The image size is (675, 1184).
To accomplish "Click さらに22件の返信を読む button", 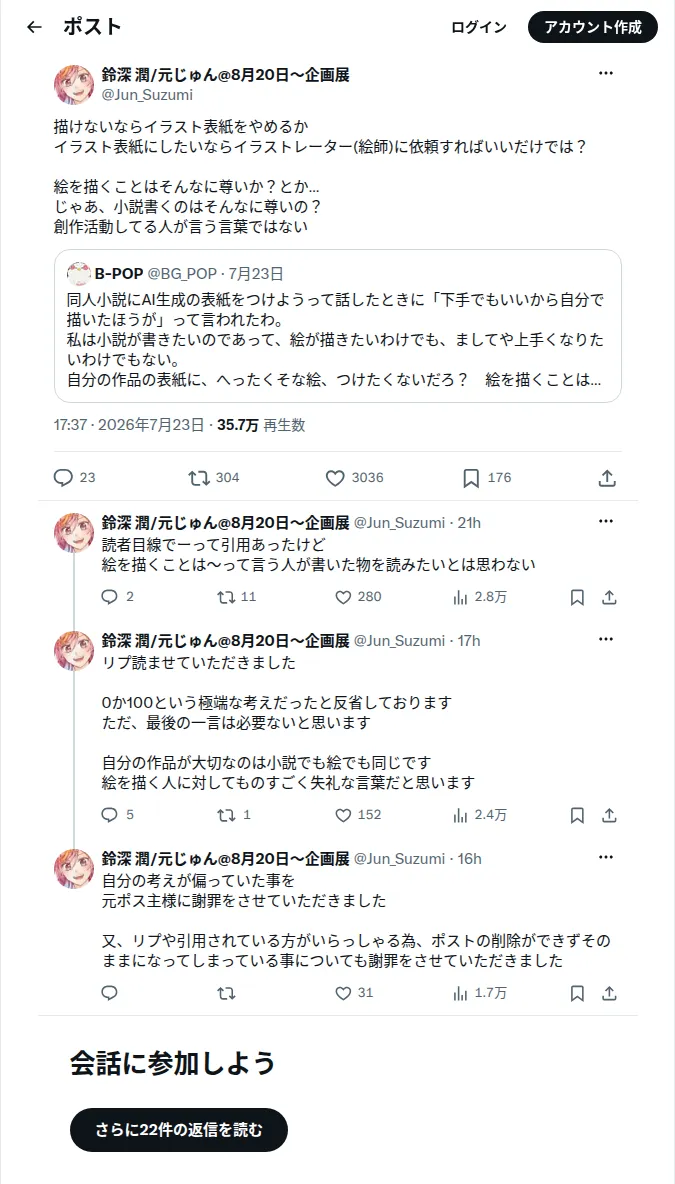I will coord(179,1130).
